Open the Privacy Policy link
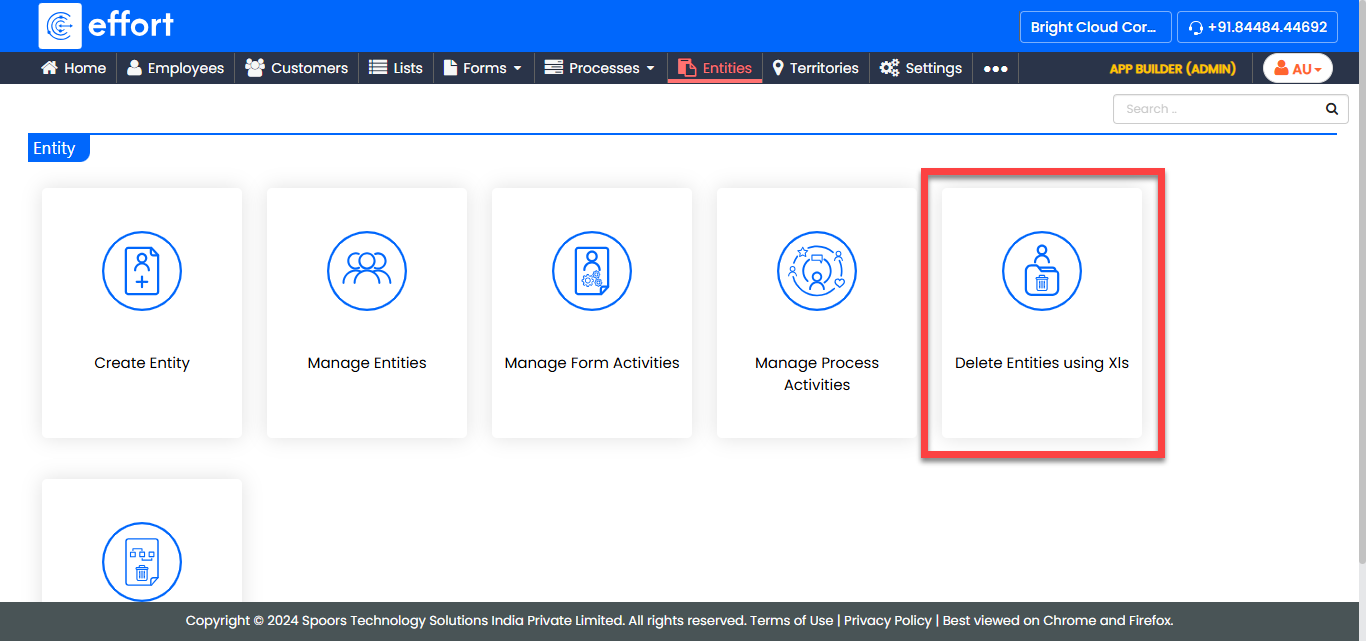The width and height of the screenshot is (1366, 641). pyautogui.click(x=887, y=620)
